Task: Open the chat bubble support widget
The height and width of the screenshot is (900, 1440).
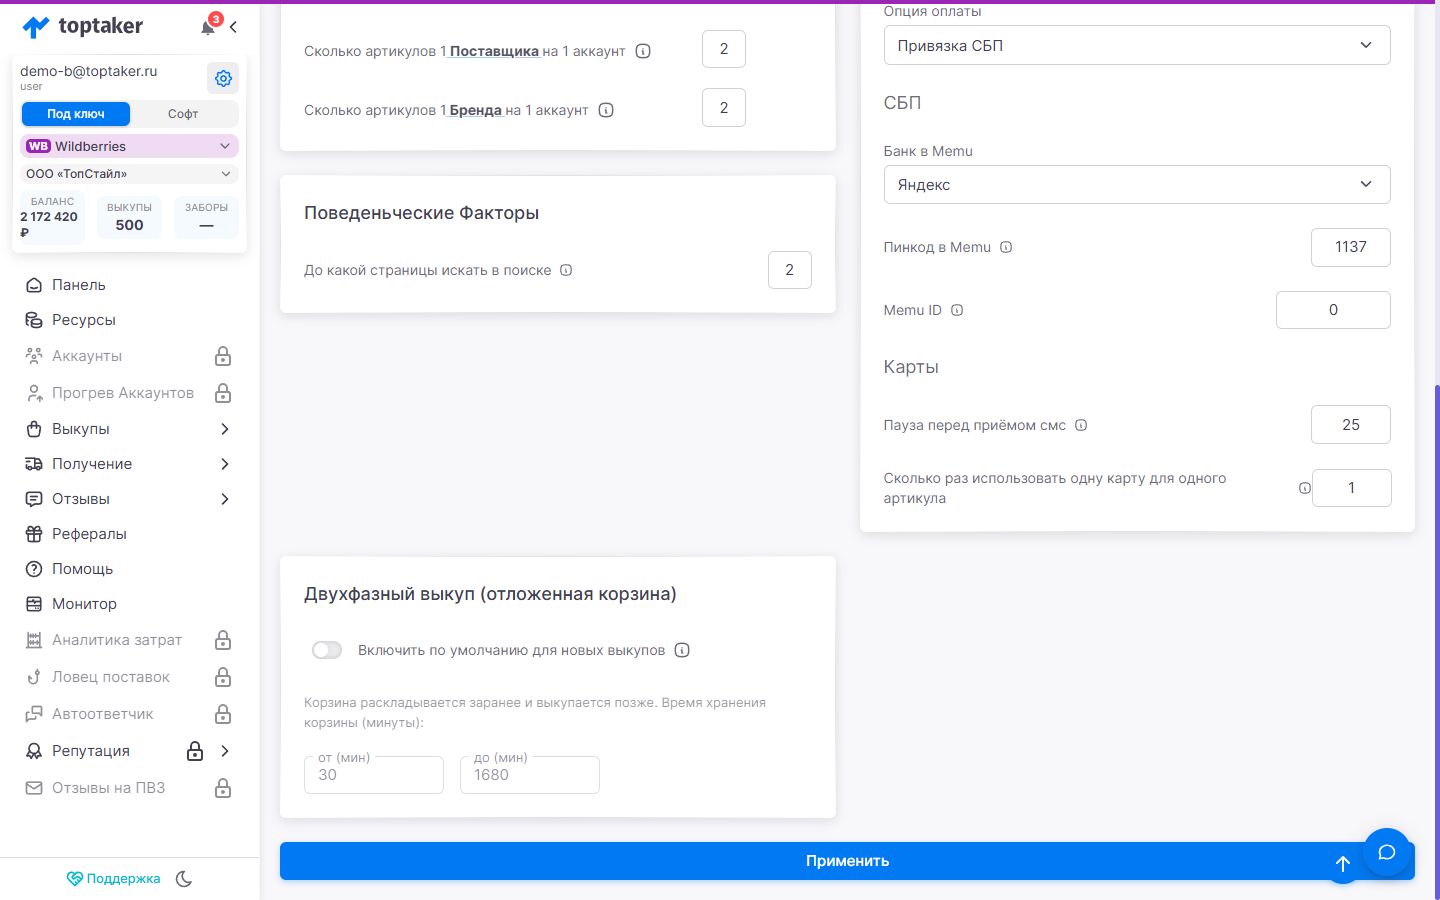Action: click(x=1387, y=852)
